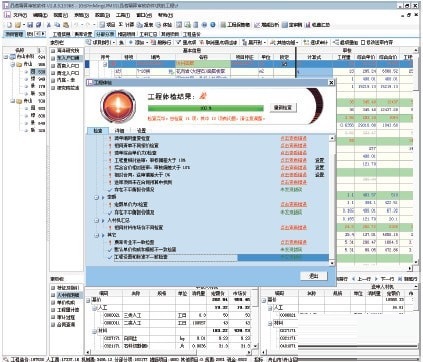Select the 二类人工 row in lower table
Screen dimensions: 423x362
pyautogui.click(x=172, y=323)
